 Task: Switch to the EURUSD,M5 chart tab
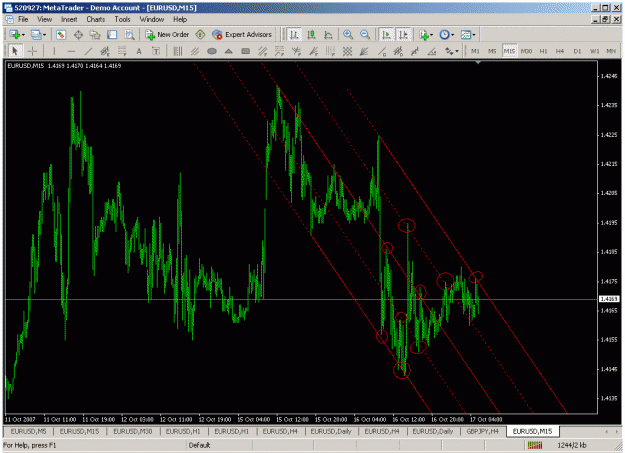click(x=28, y=431)
